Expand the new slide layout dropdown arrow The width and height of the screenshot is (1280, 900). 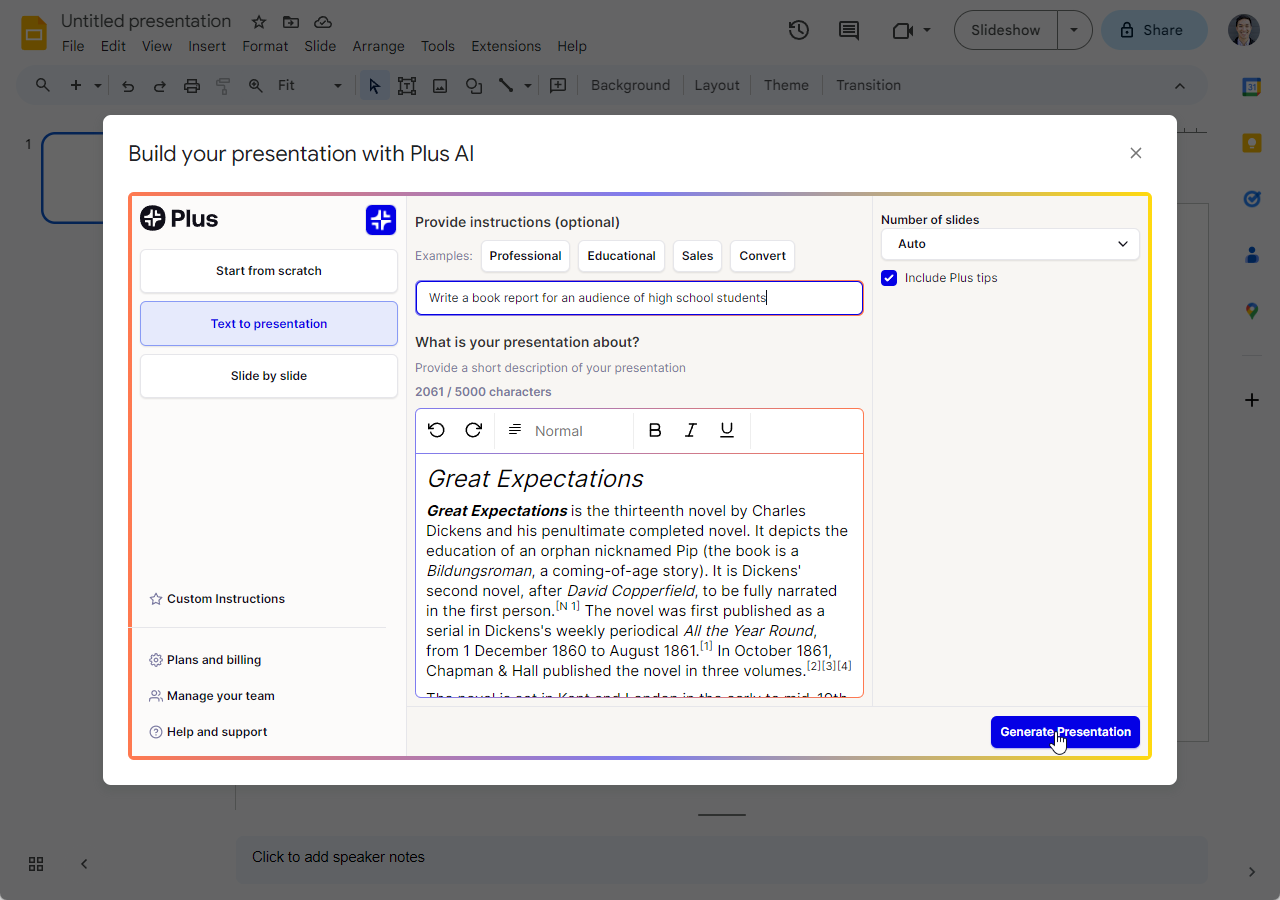pyautogui.click(x=98, y=86)
